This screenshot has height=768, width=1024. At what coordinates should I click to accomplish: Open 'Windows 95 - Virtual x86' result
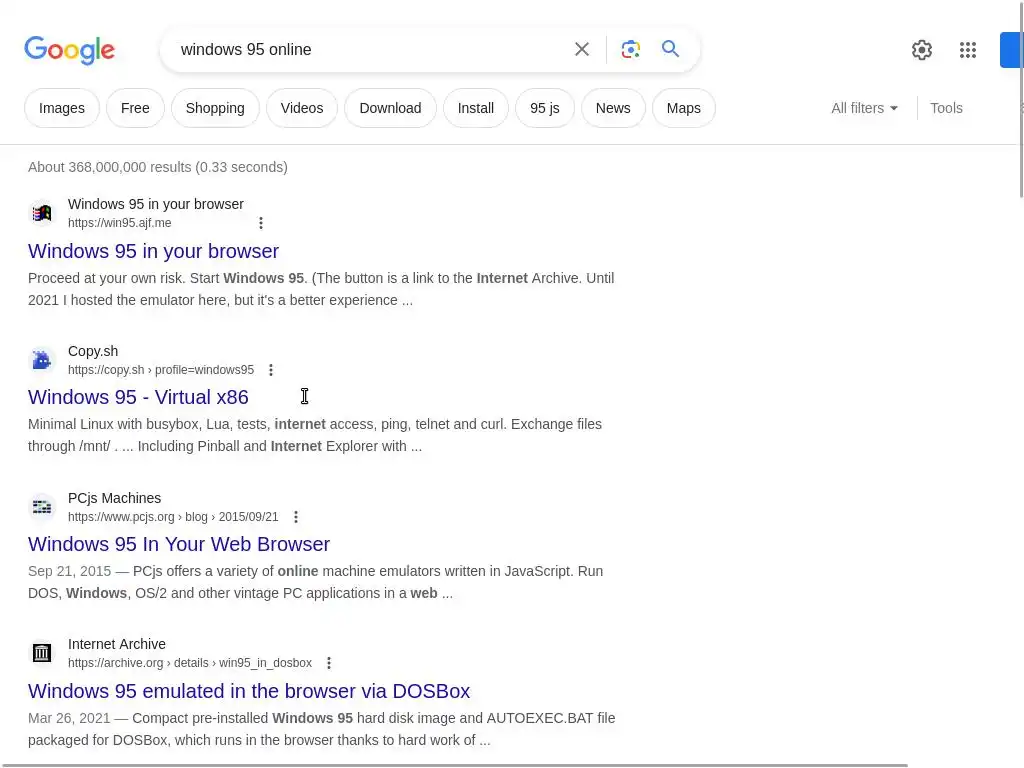point(138,398)
